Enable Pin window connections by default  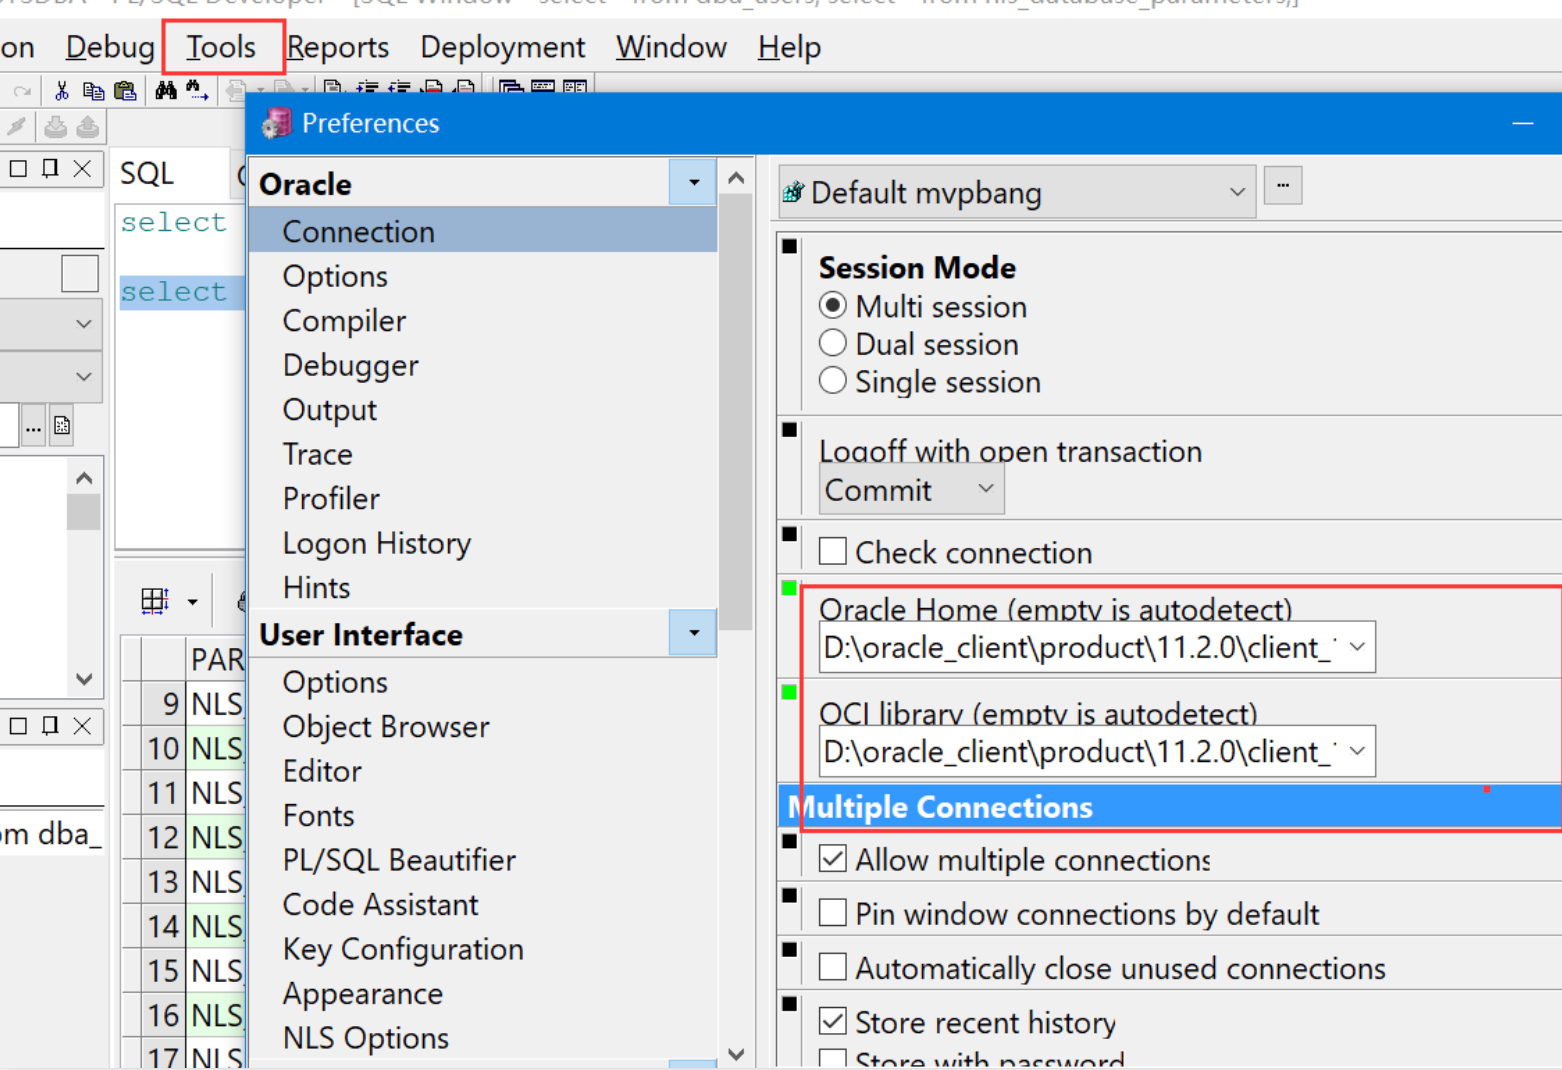[x=833, y=912]
